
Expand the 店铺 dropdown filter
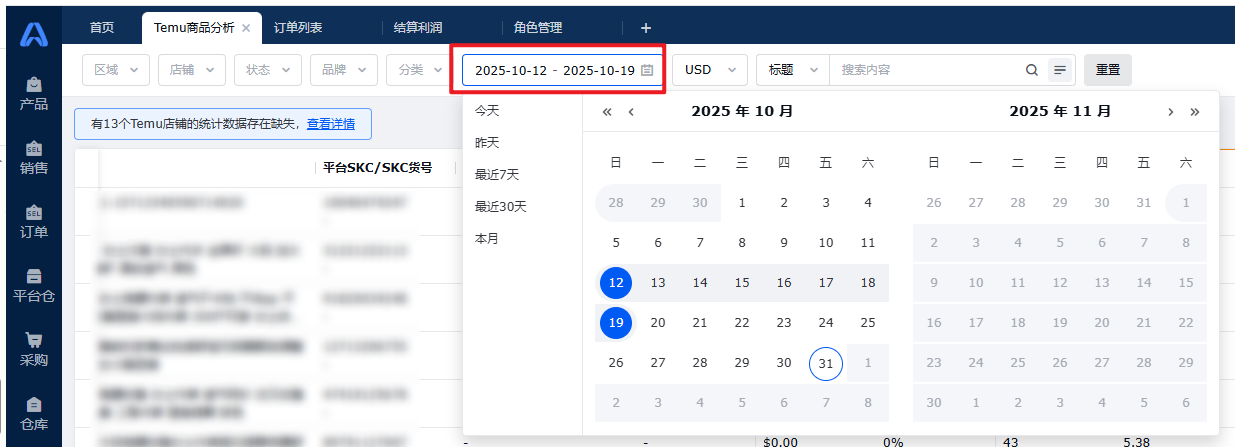click(x=192, y=70)
